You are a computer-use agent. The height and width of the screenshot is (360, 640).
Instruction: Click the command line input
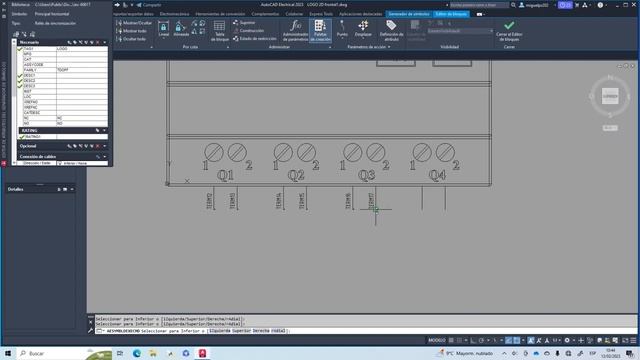(365, 331)
